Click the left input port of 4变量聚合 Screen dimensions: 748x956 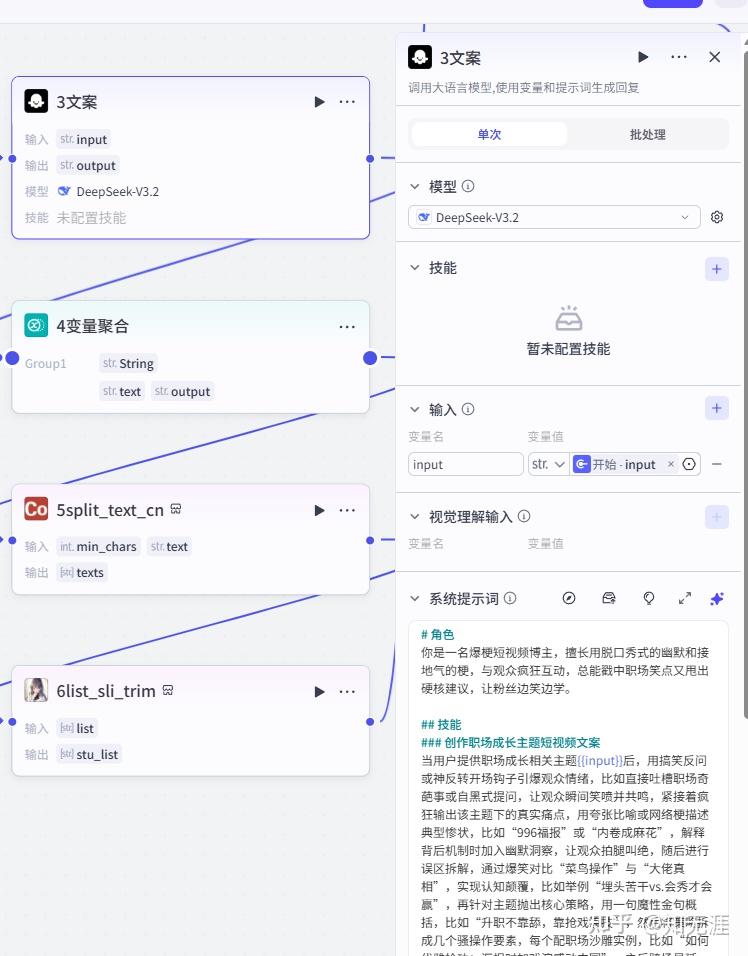[12, 358]
